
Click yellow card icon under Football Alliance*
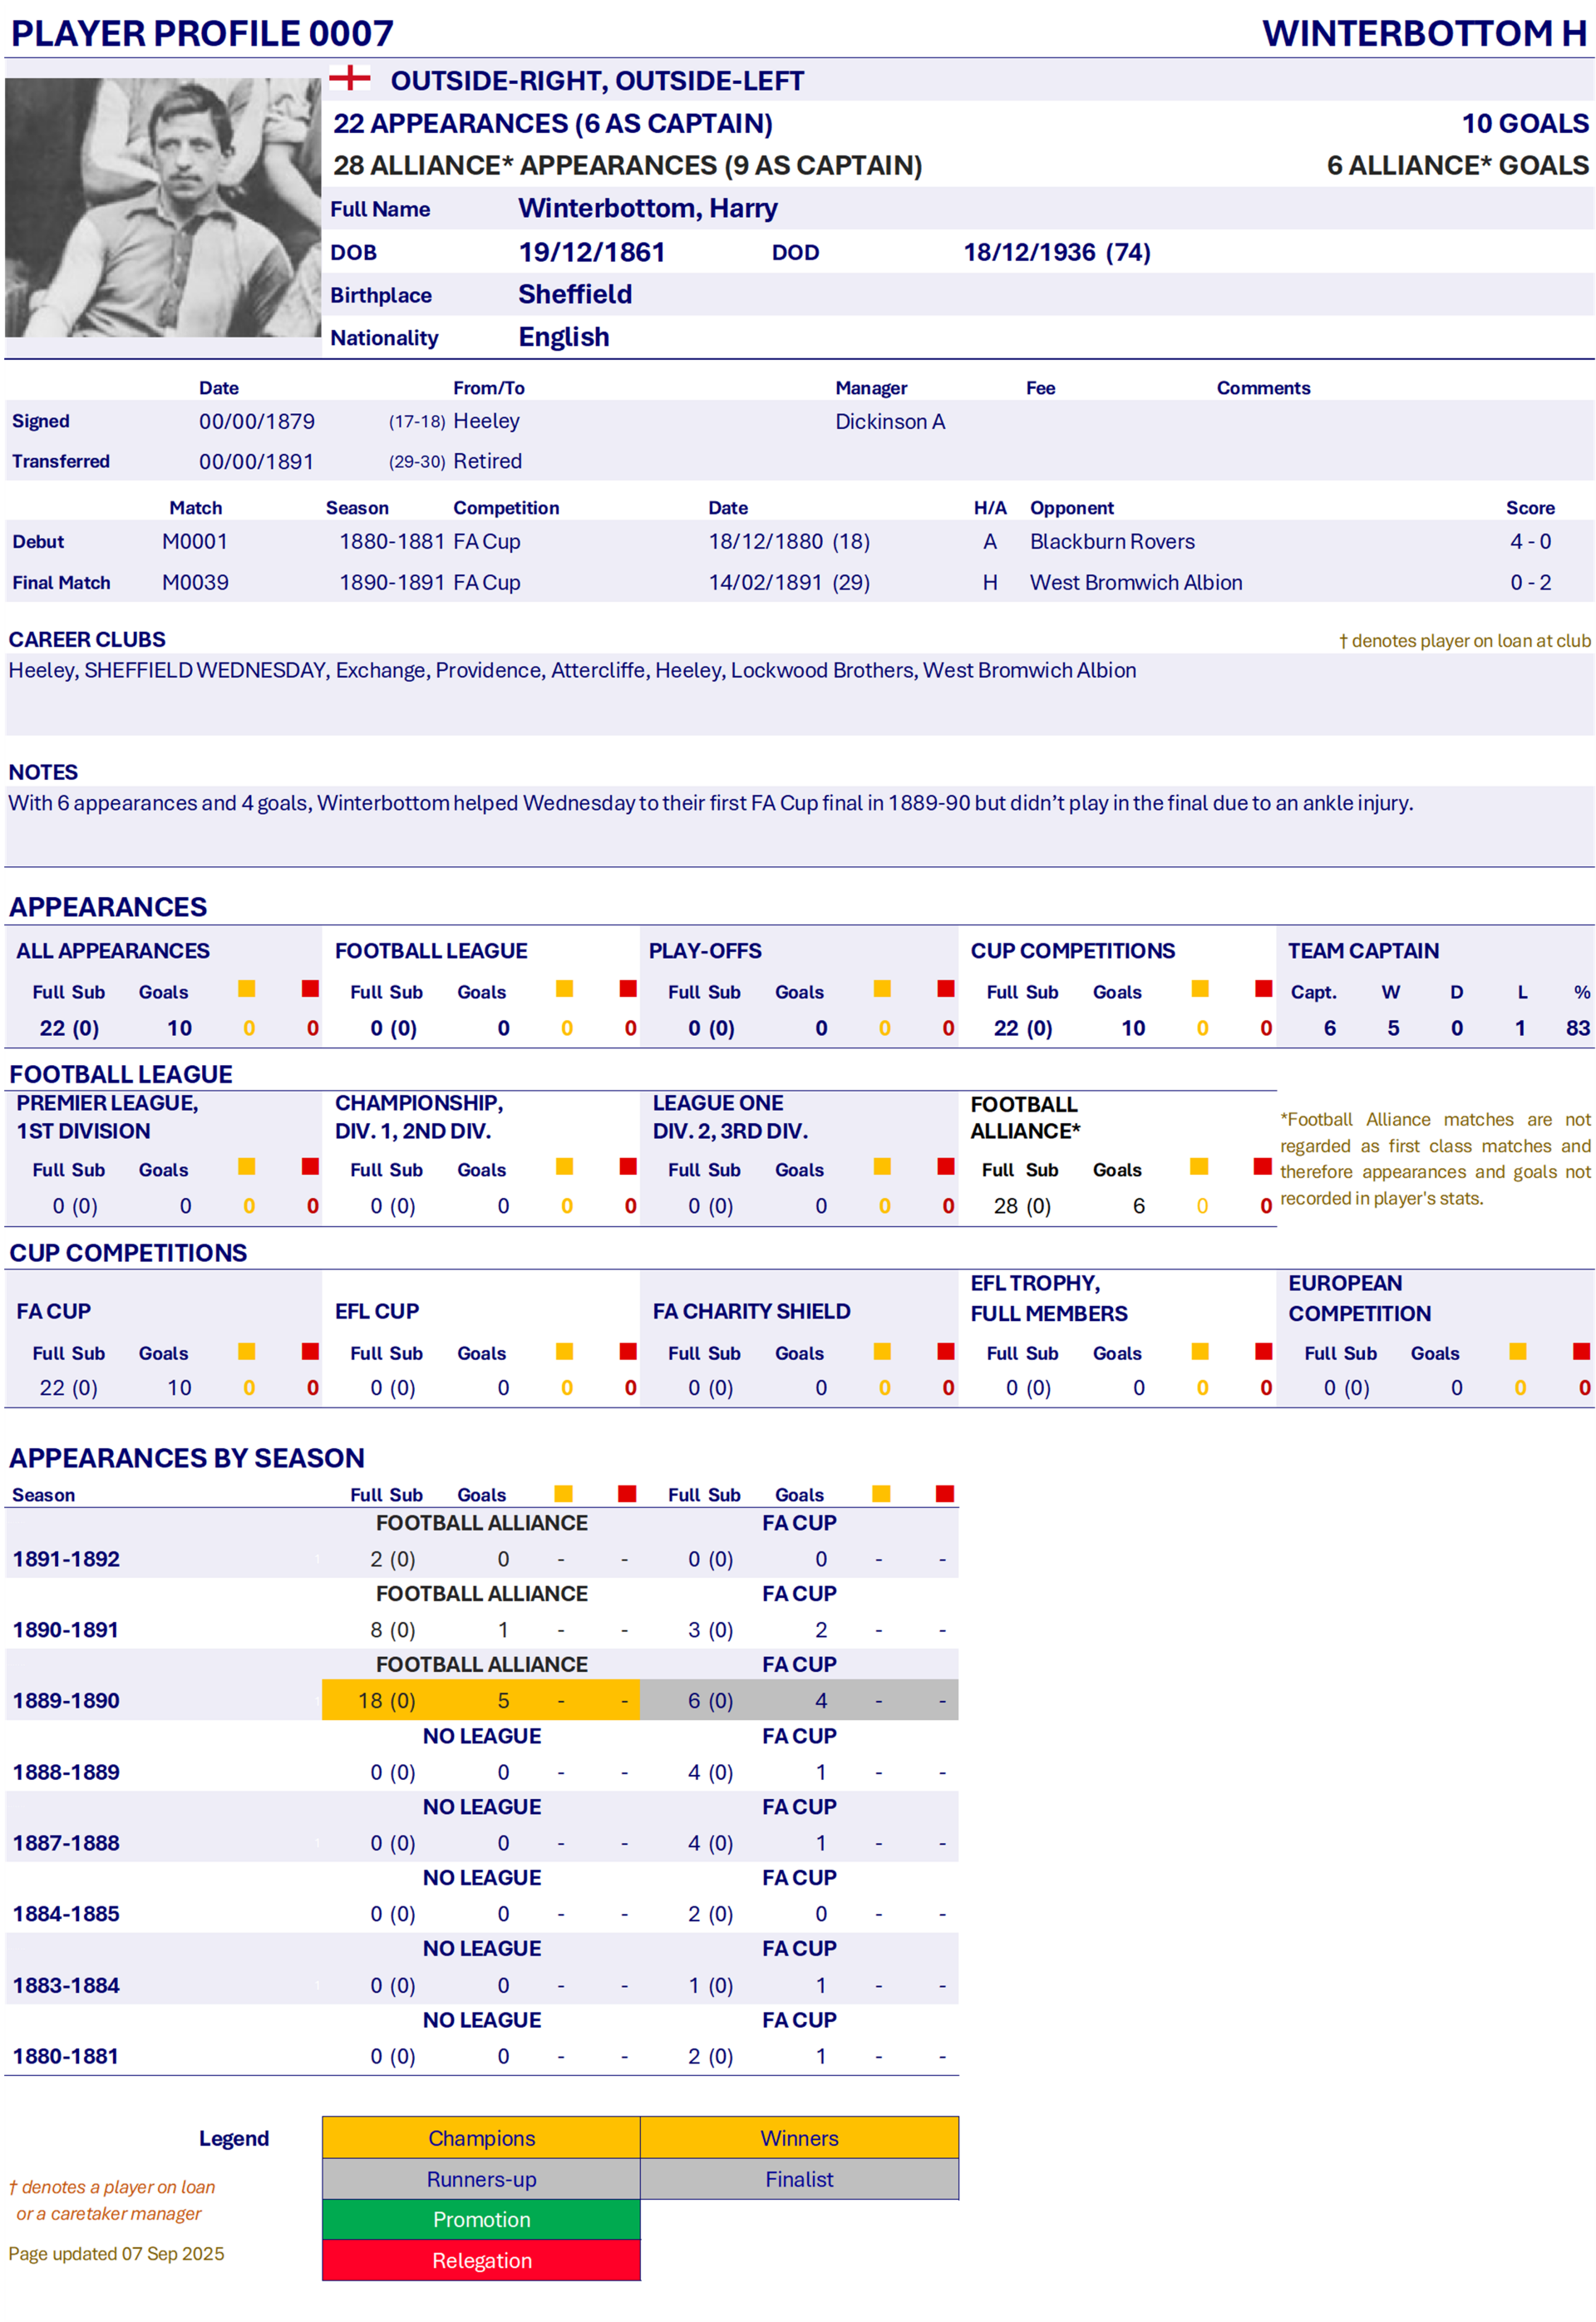tap(1200, 1167)
